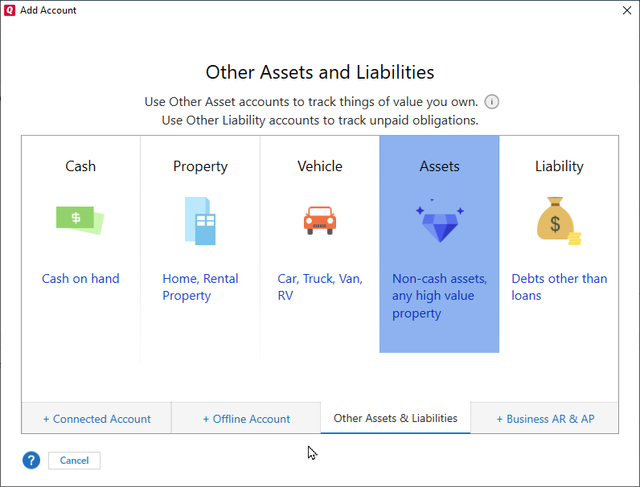Choose the blue diamond Assets icon

[x=439, y=222]
